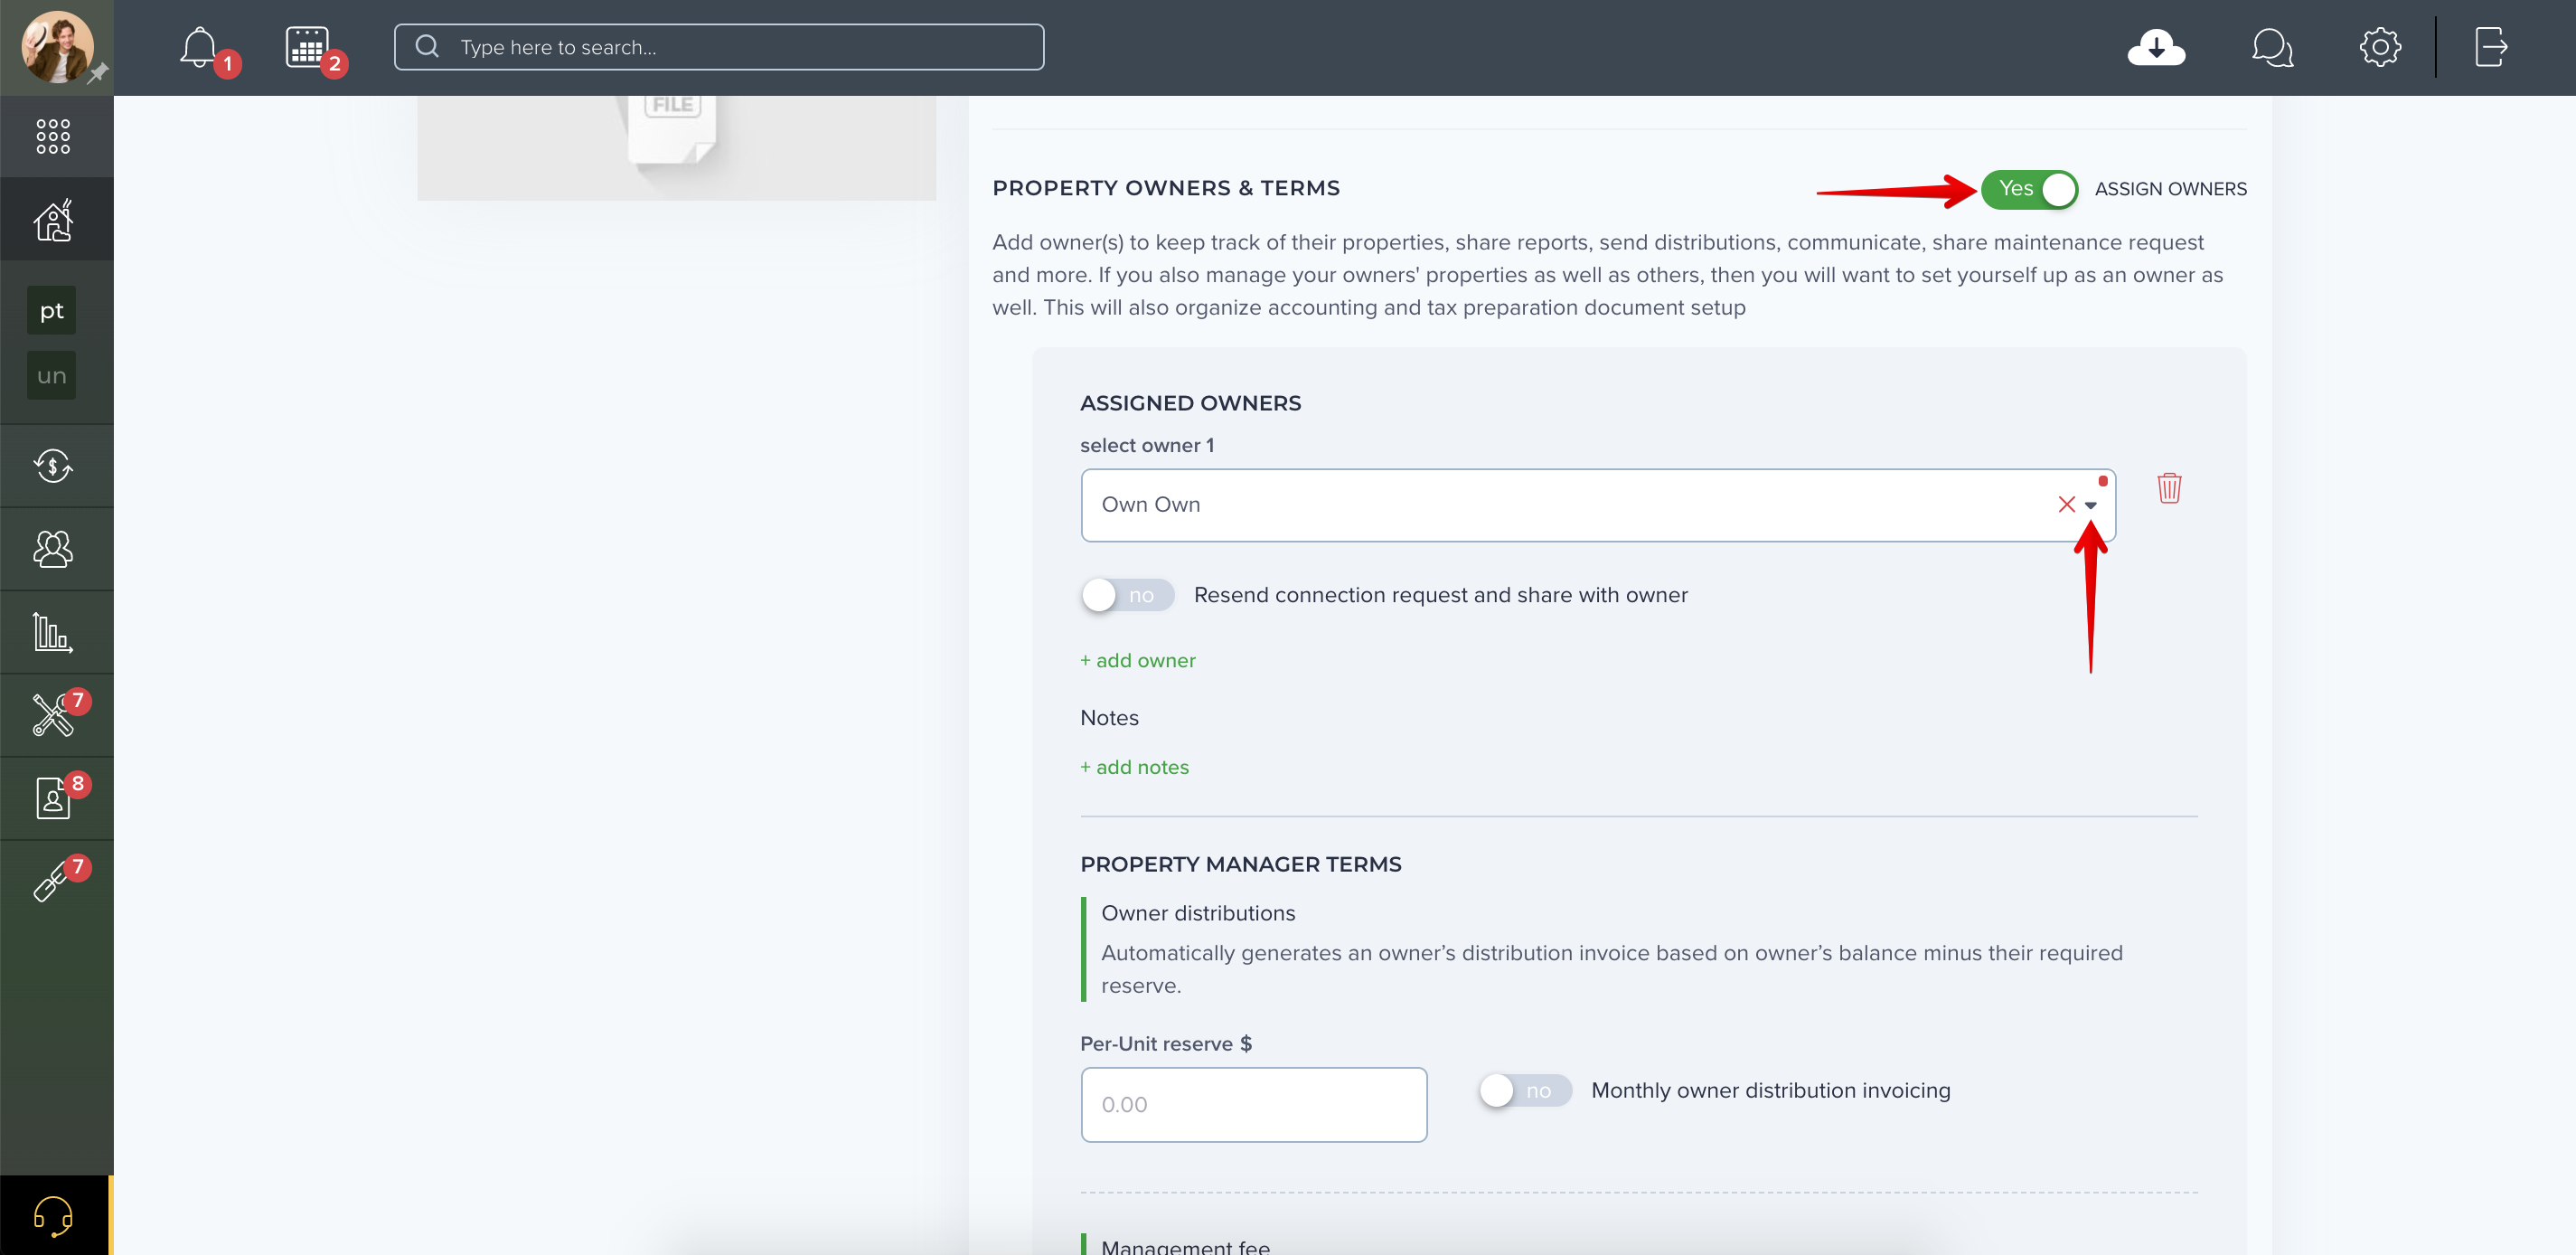Click the FILE upload thumbnail area
The image size is (2576, 1255).
(676, 147)
